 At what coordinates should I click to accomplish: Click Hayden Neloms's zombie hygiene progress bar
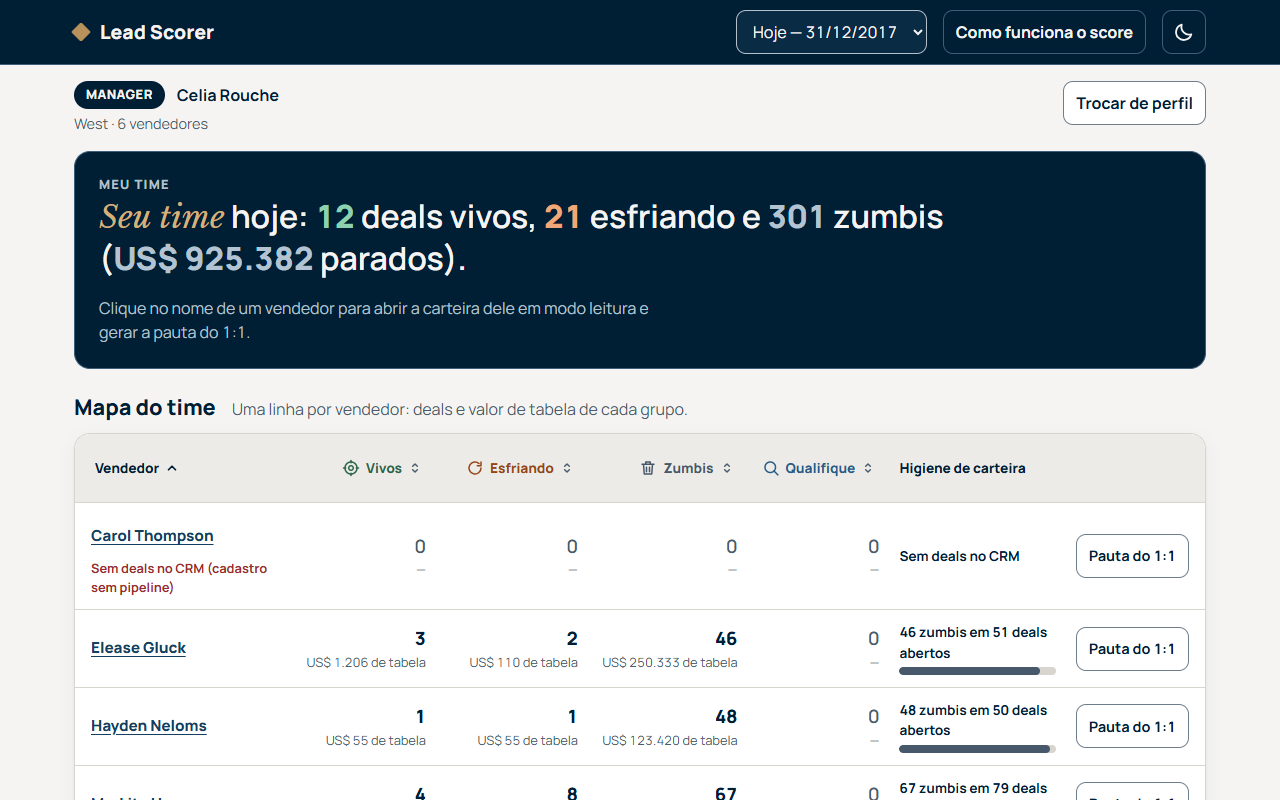click(x=977, y=749)
